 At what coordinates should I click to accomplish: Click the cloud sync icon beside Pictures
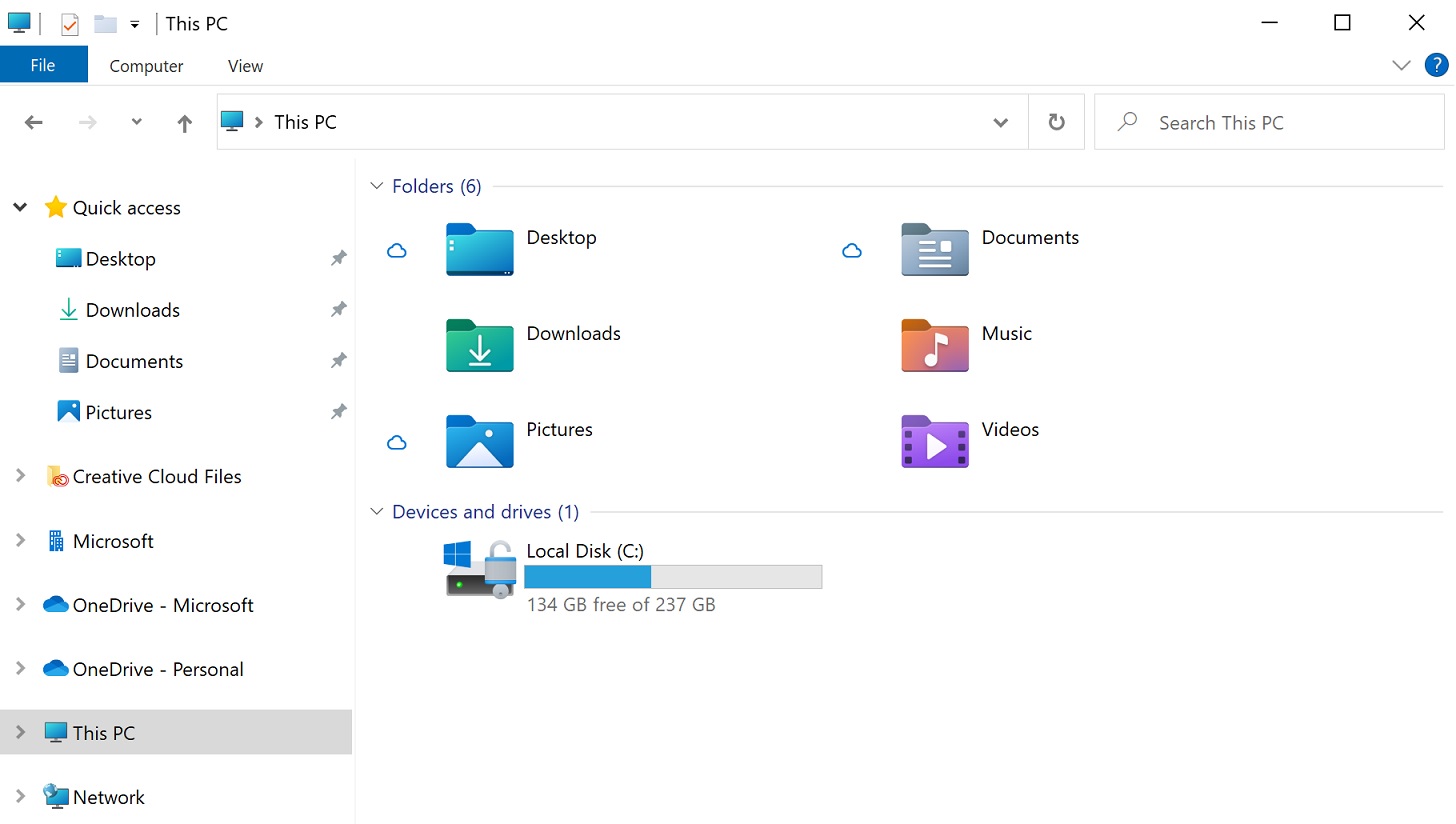(397, 442)
